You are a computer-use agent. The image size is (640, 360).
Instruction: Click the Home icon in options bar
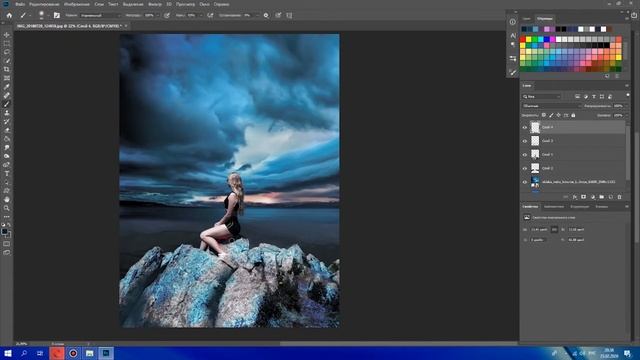(x=9, y=16)
